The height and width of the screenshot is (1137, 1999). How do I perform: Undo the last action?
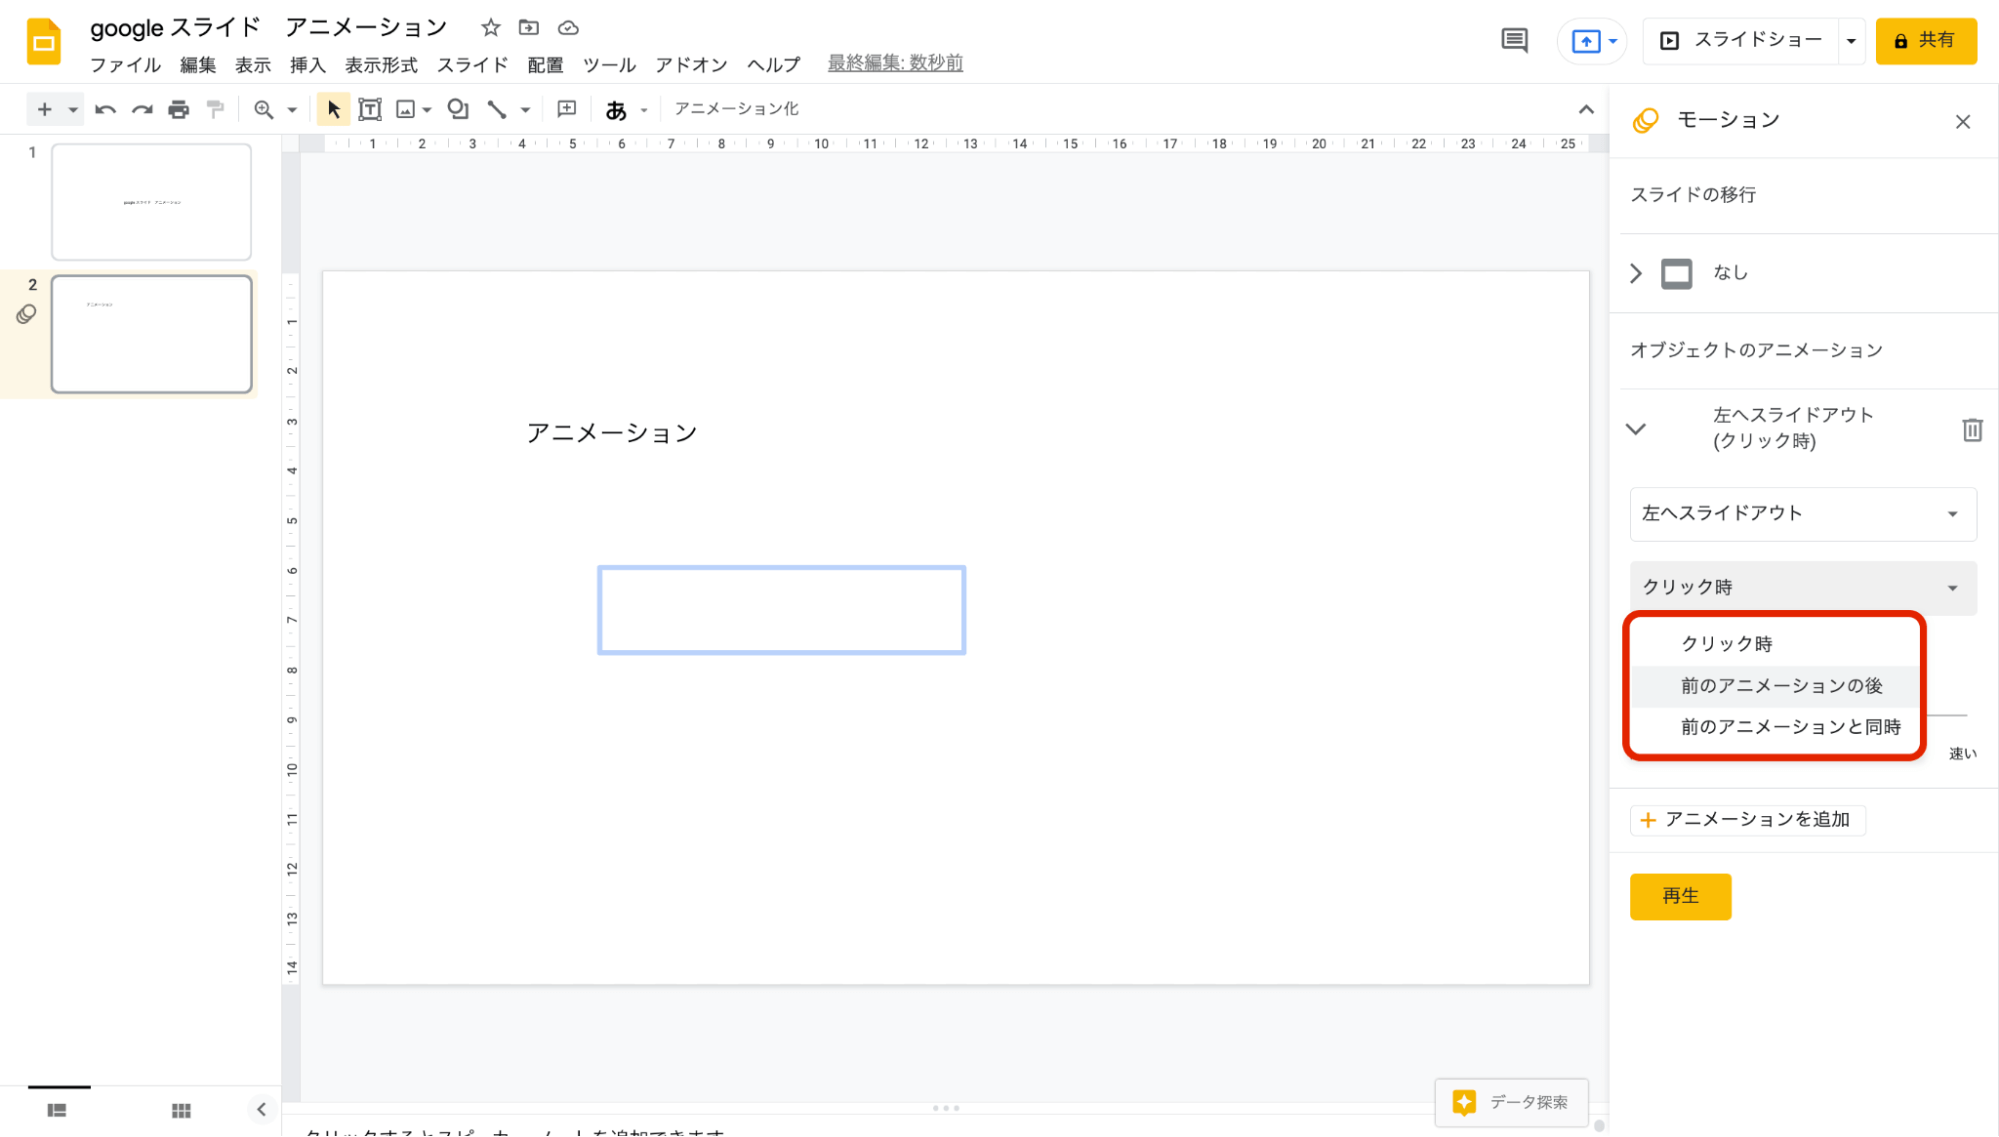(x=105, y=109)
